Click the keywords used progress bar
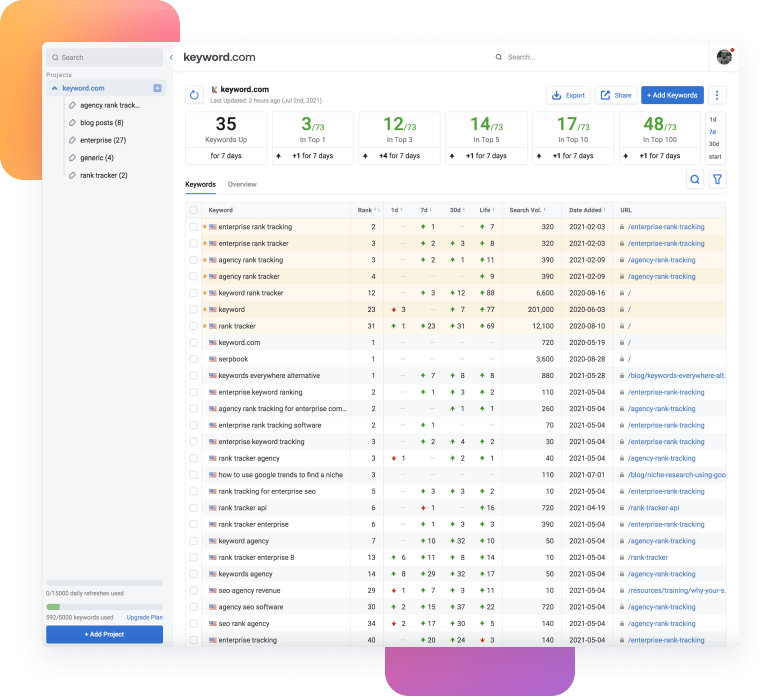This screenshot has height=696, width=768. [104, 607]
